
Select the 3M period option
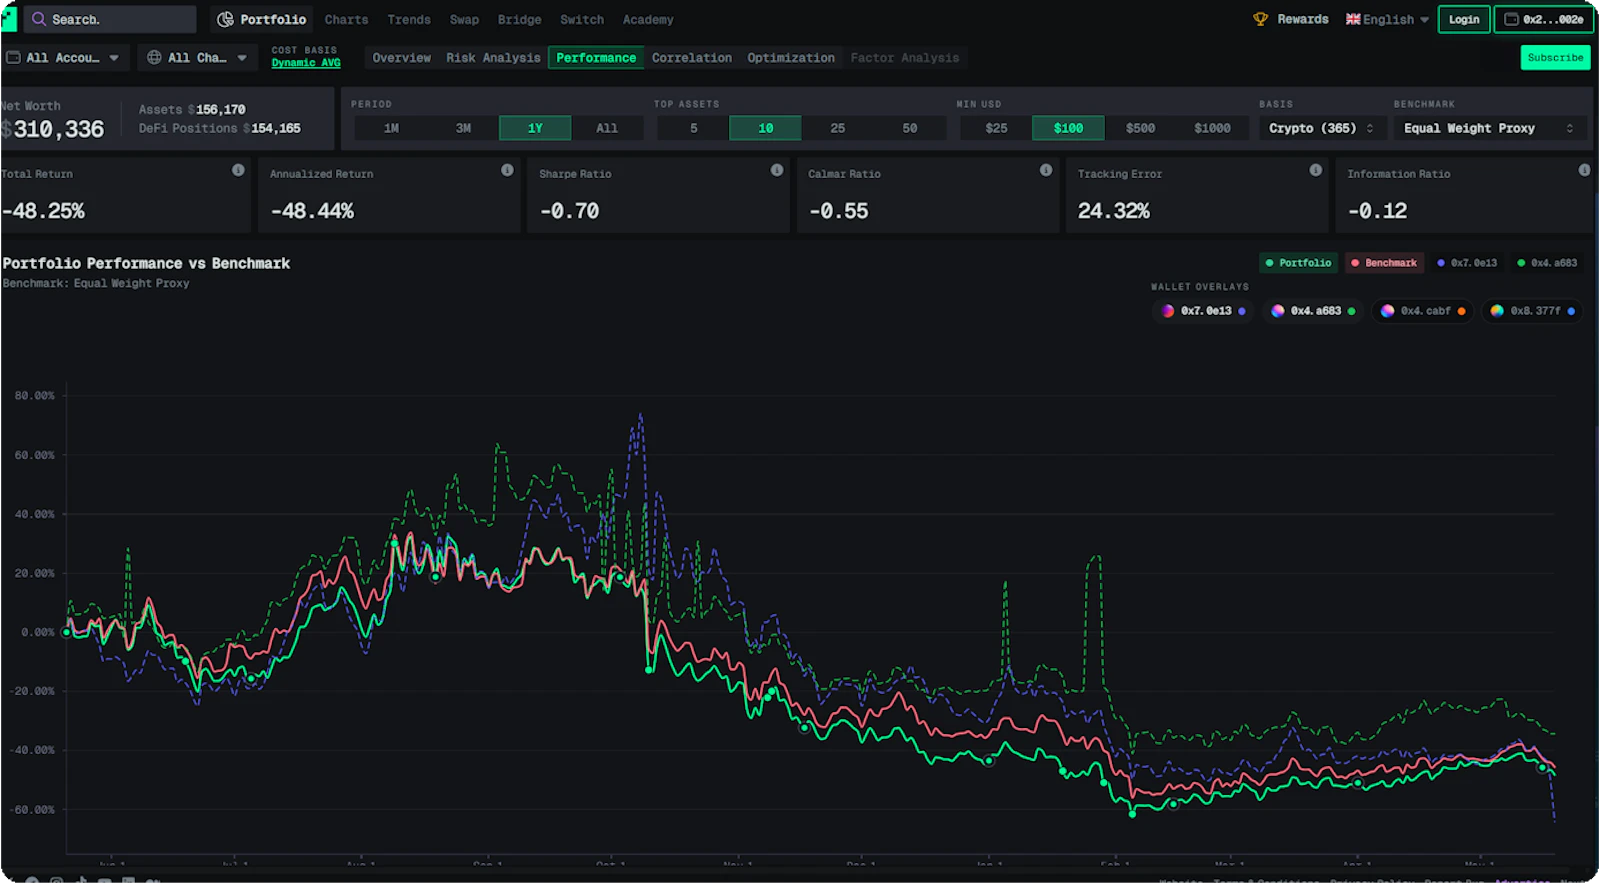[463, 128]
